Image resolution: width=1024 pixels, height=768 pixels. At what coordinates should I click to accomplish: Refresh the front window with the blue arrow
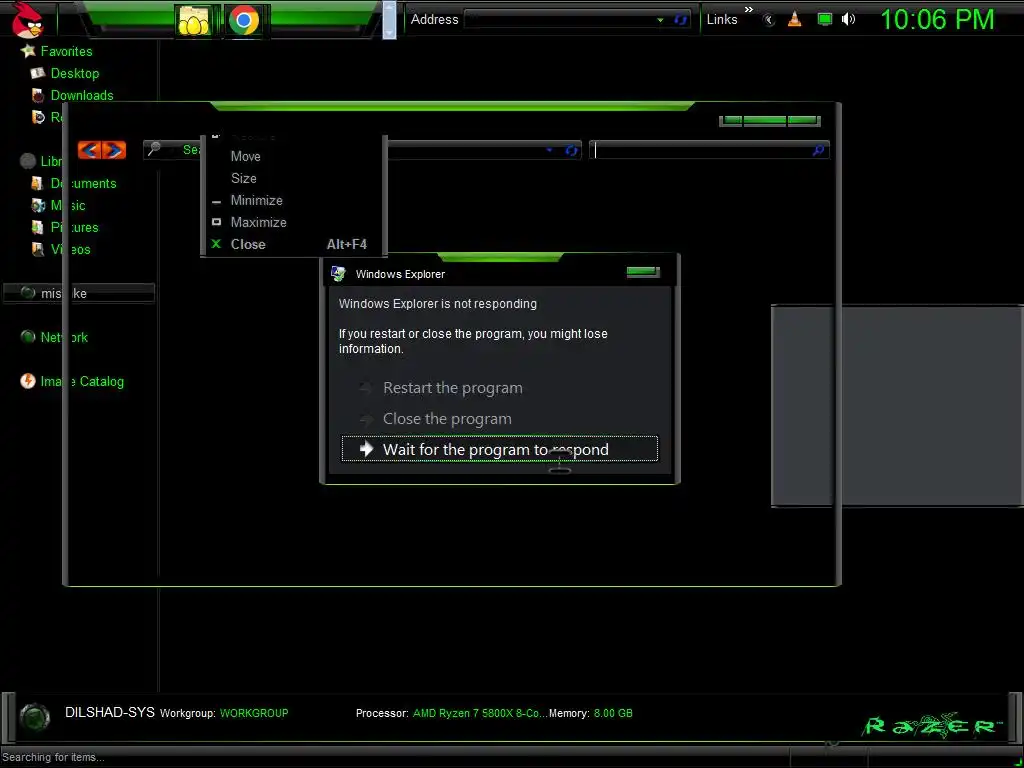571,151
